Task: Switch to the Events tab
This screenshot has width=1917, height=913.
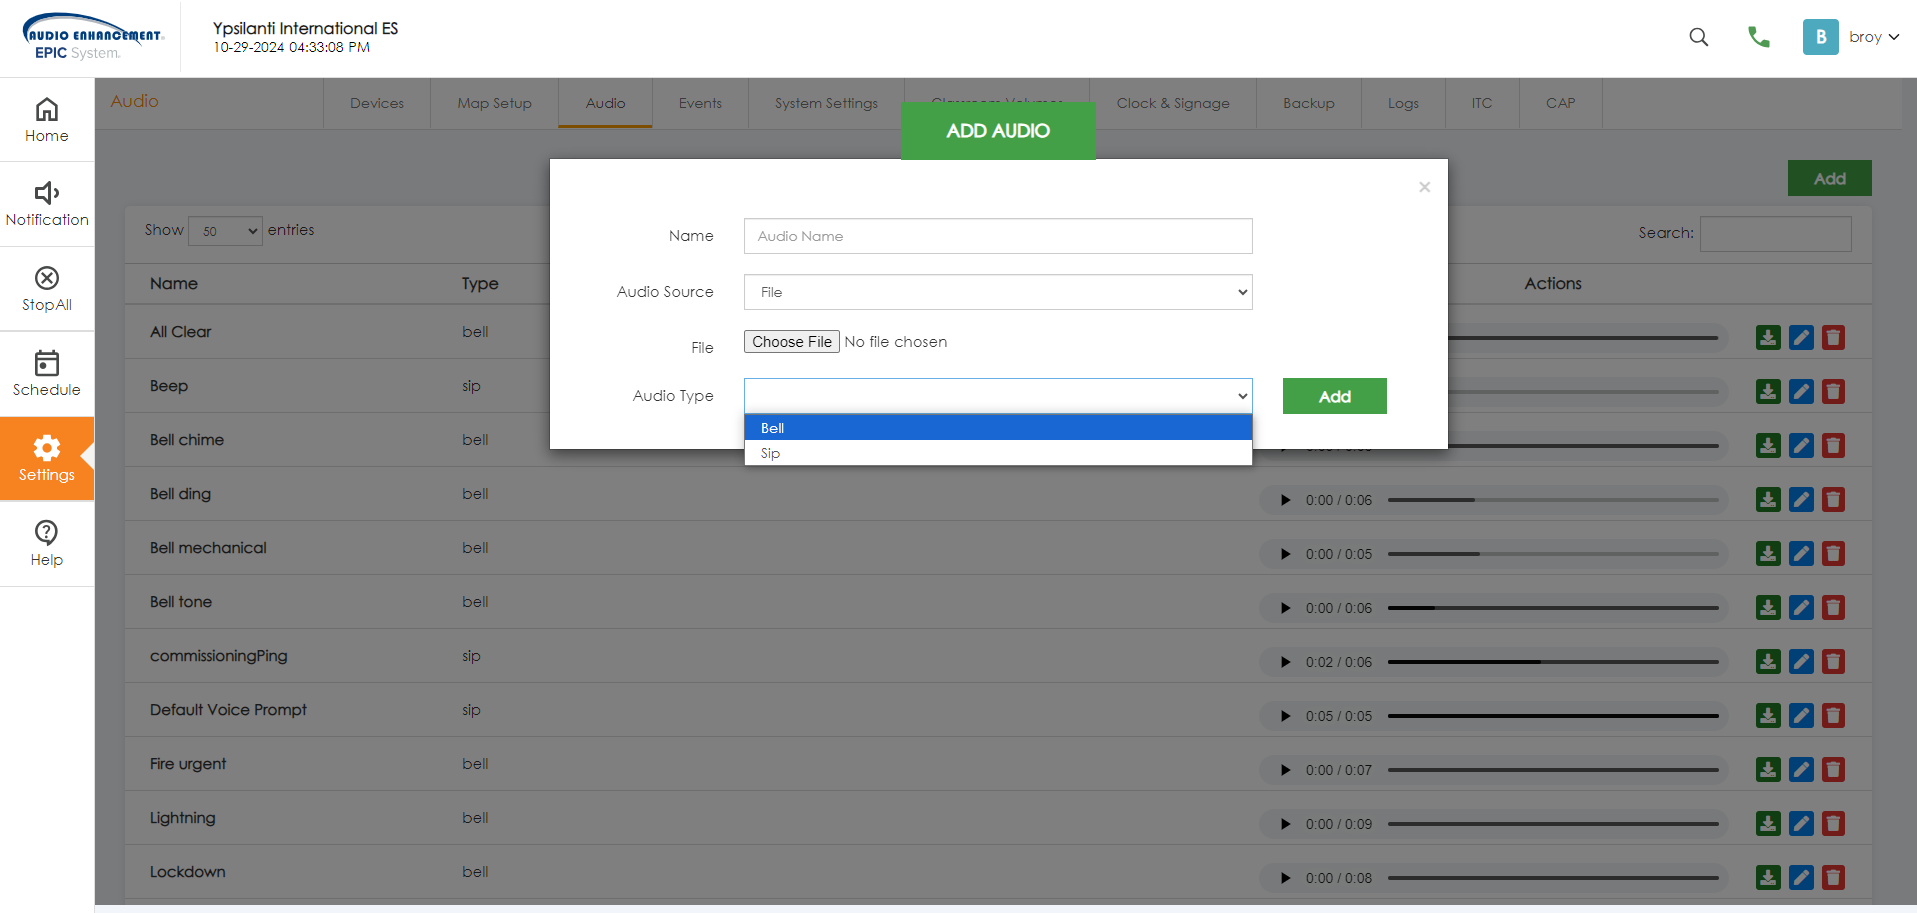Action: (x=700, y=103)
